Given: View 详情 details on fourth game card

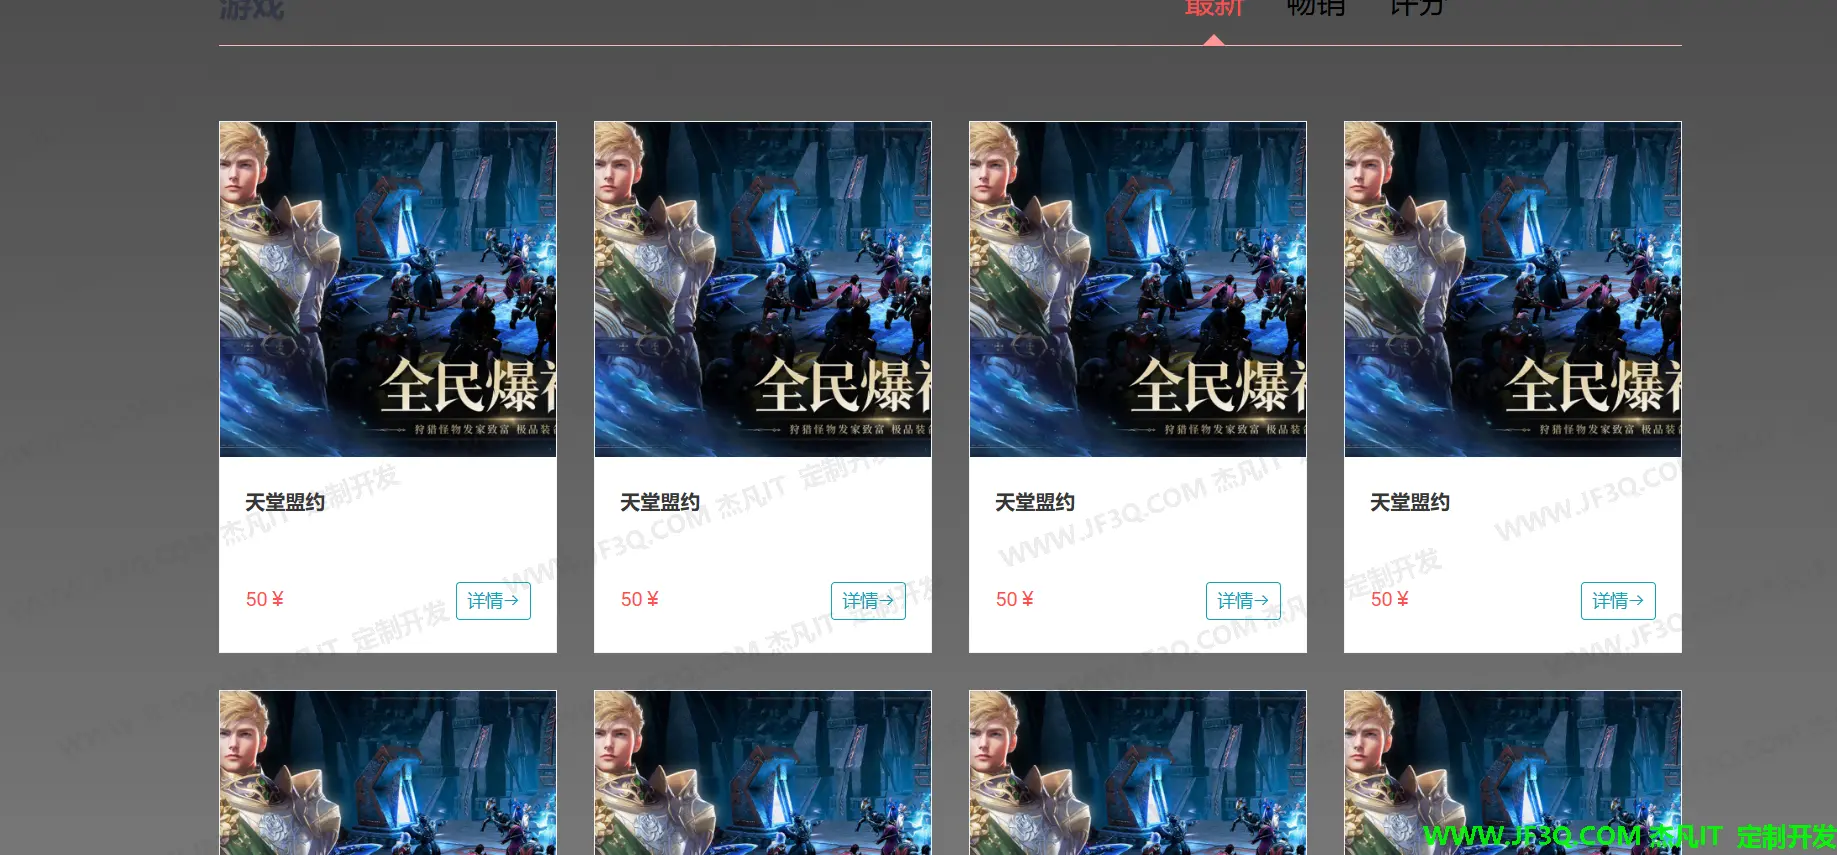Looking at the screenshot, I should coord(1618,600).
